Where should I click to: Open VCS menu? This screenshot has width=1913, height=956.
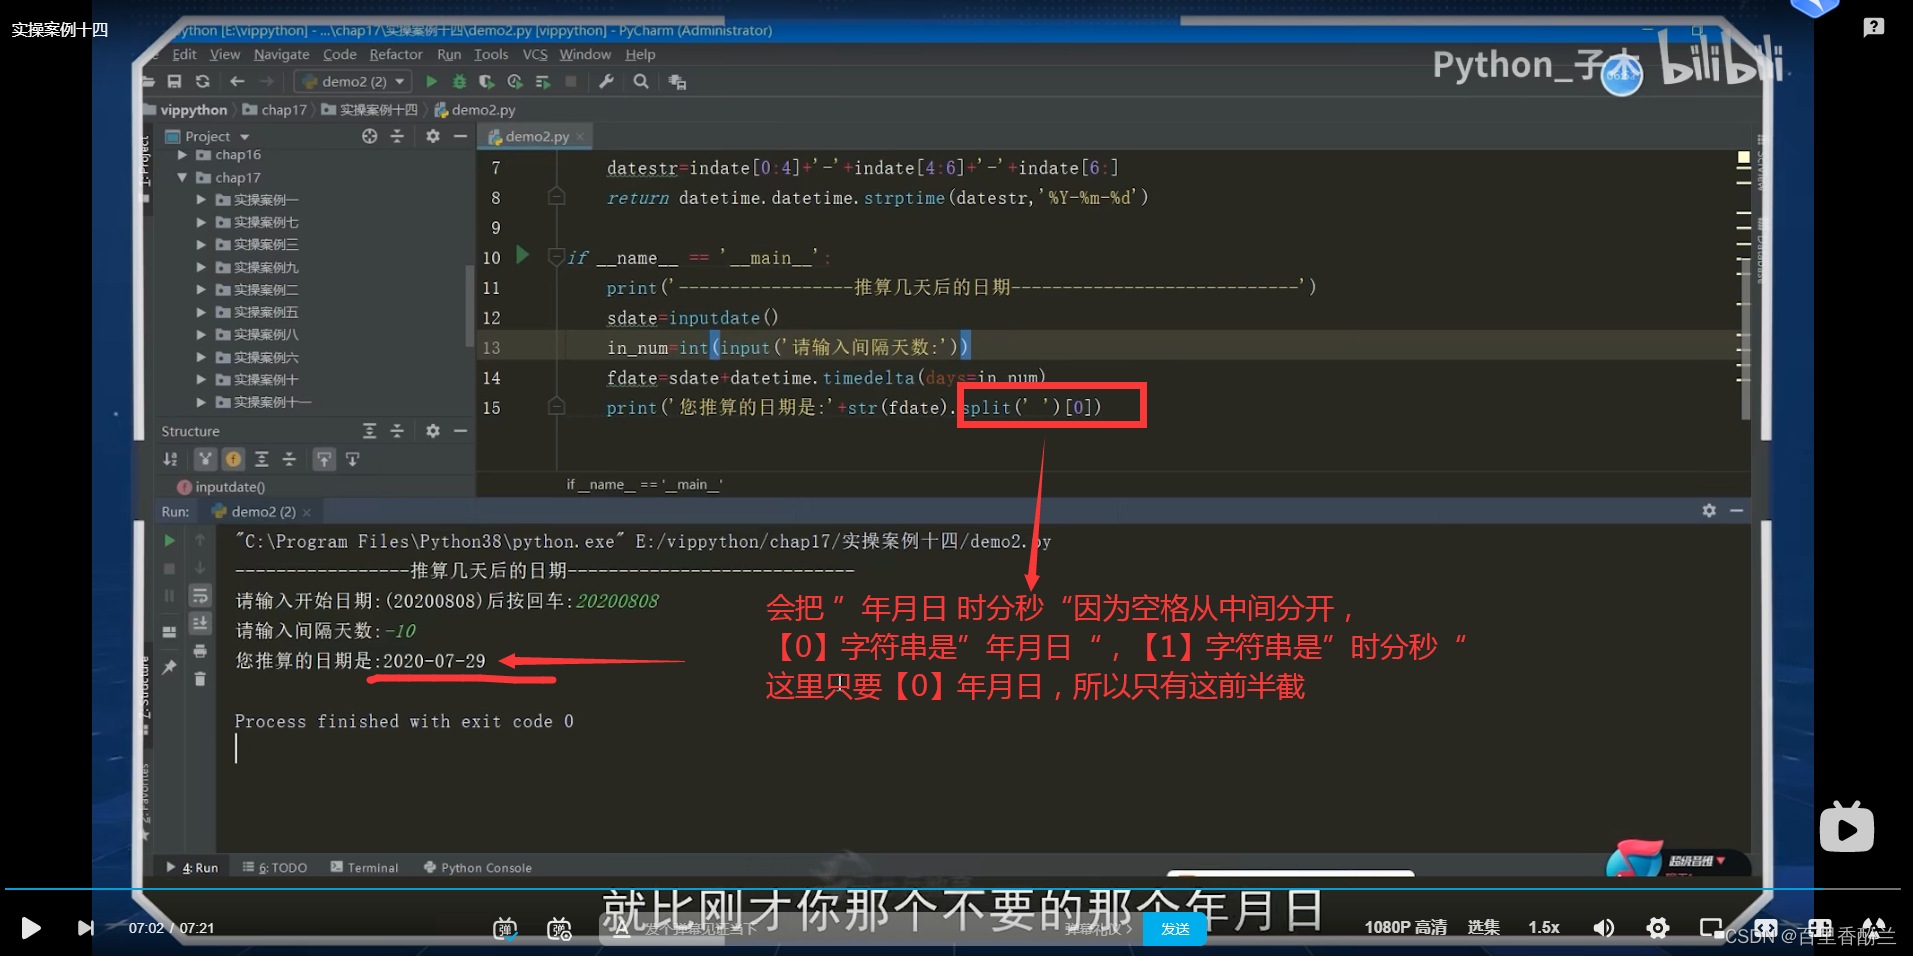tap(535, 55)
